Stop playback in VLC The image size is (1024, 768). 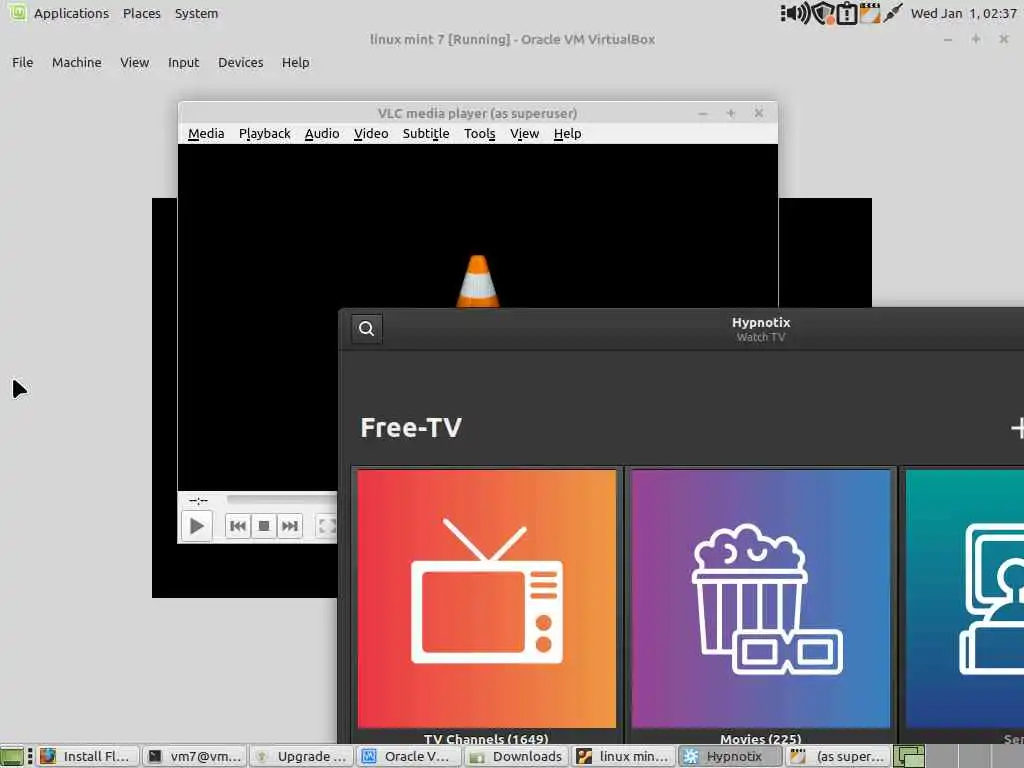[x=264, y=526]
